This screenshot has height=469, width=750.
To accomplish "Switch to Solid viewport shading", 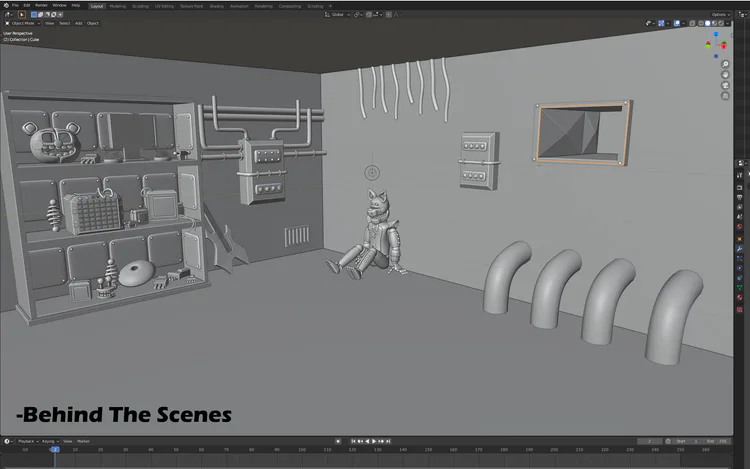I will click(x=707, y=23).
